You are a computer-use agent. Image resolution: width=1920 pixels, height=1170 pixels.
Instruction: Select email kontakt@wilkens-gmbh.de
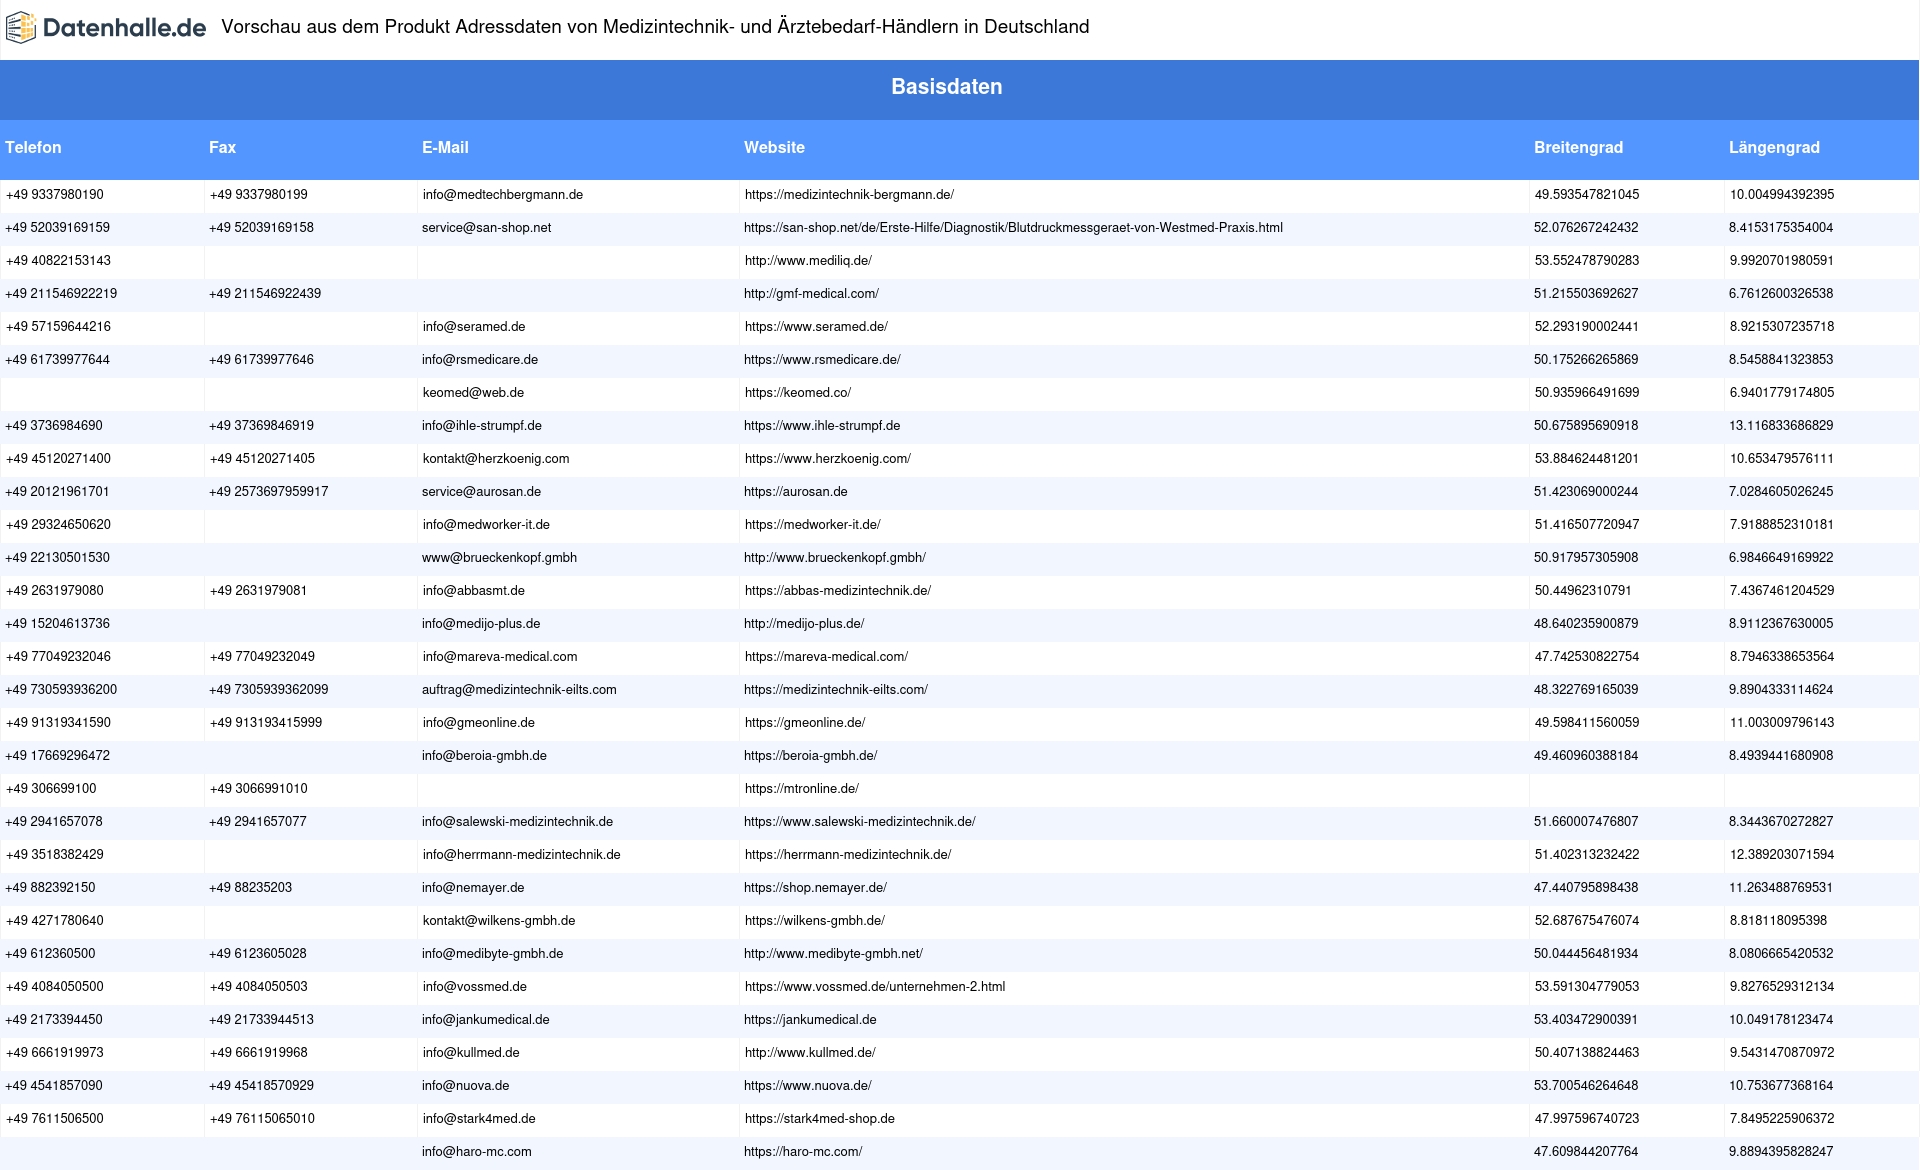[x=499, y=921]
